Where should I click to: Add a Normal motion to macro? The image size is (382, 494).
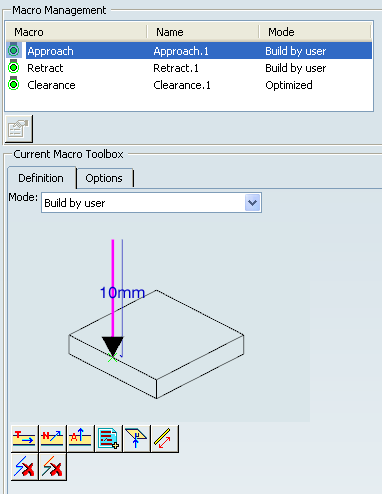point(53,439)
